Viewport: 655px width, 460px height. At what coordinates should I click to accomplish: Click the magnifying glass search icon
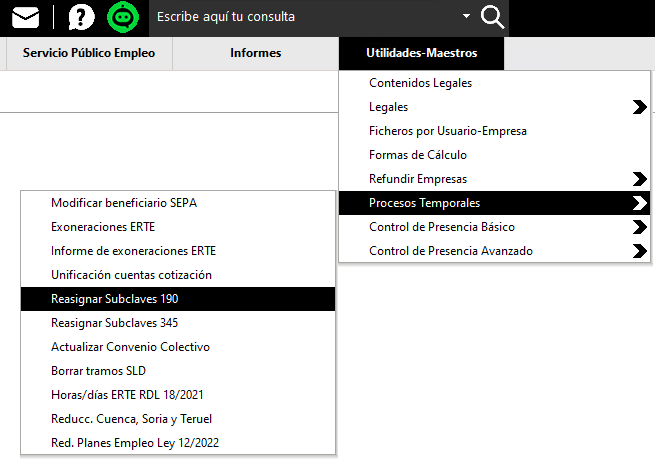[x=493, y=17]
